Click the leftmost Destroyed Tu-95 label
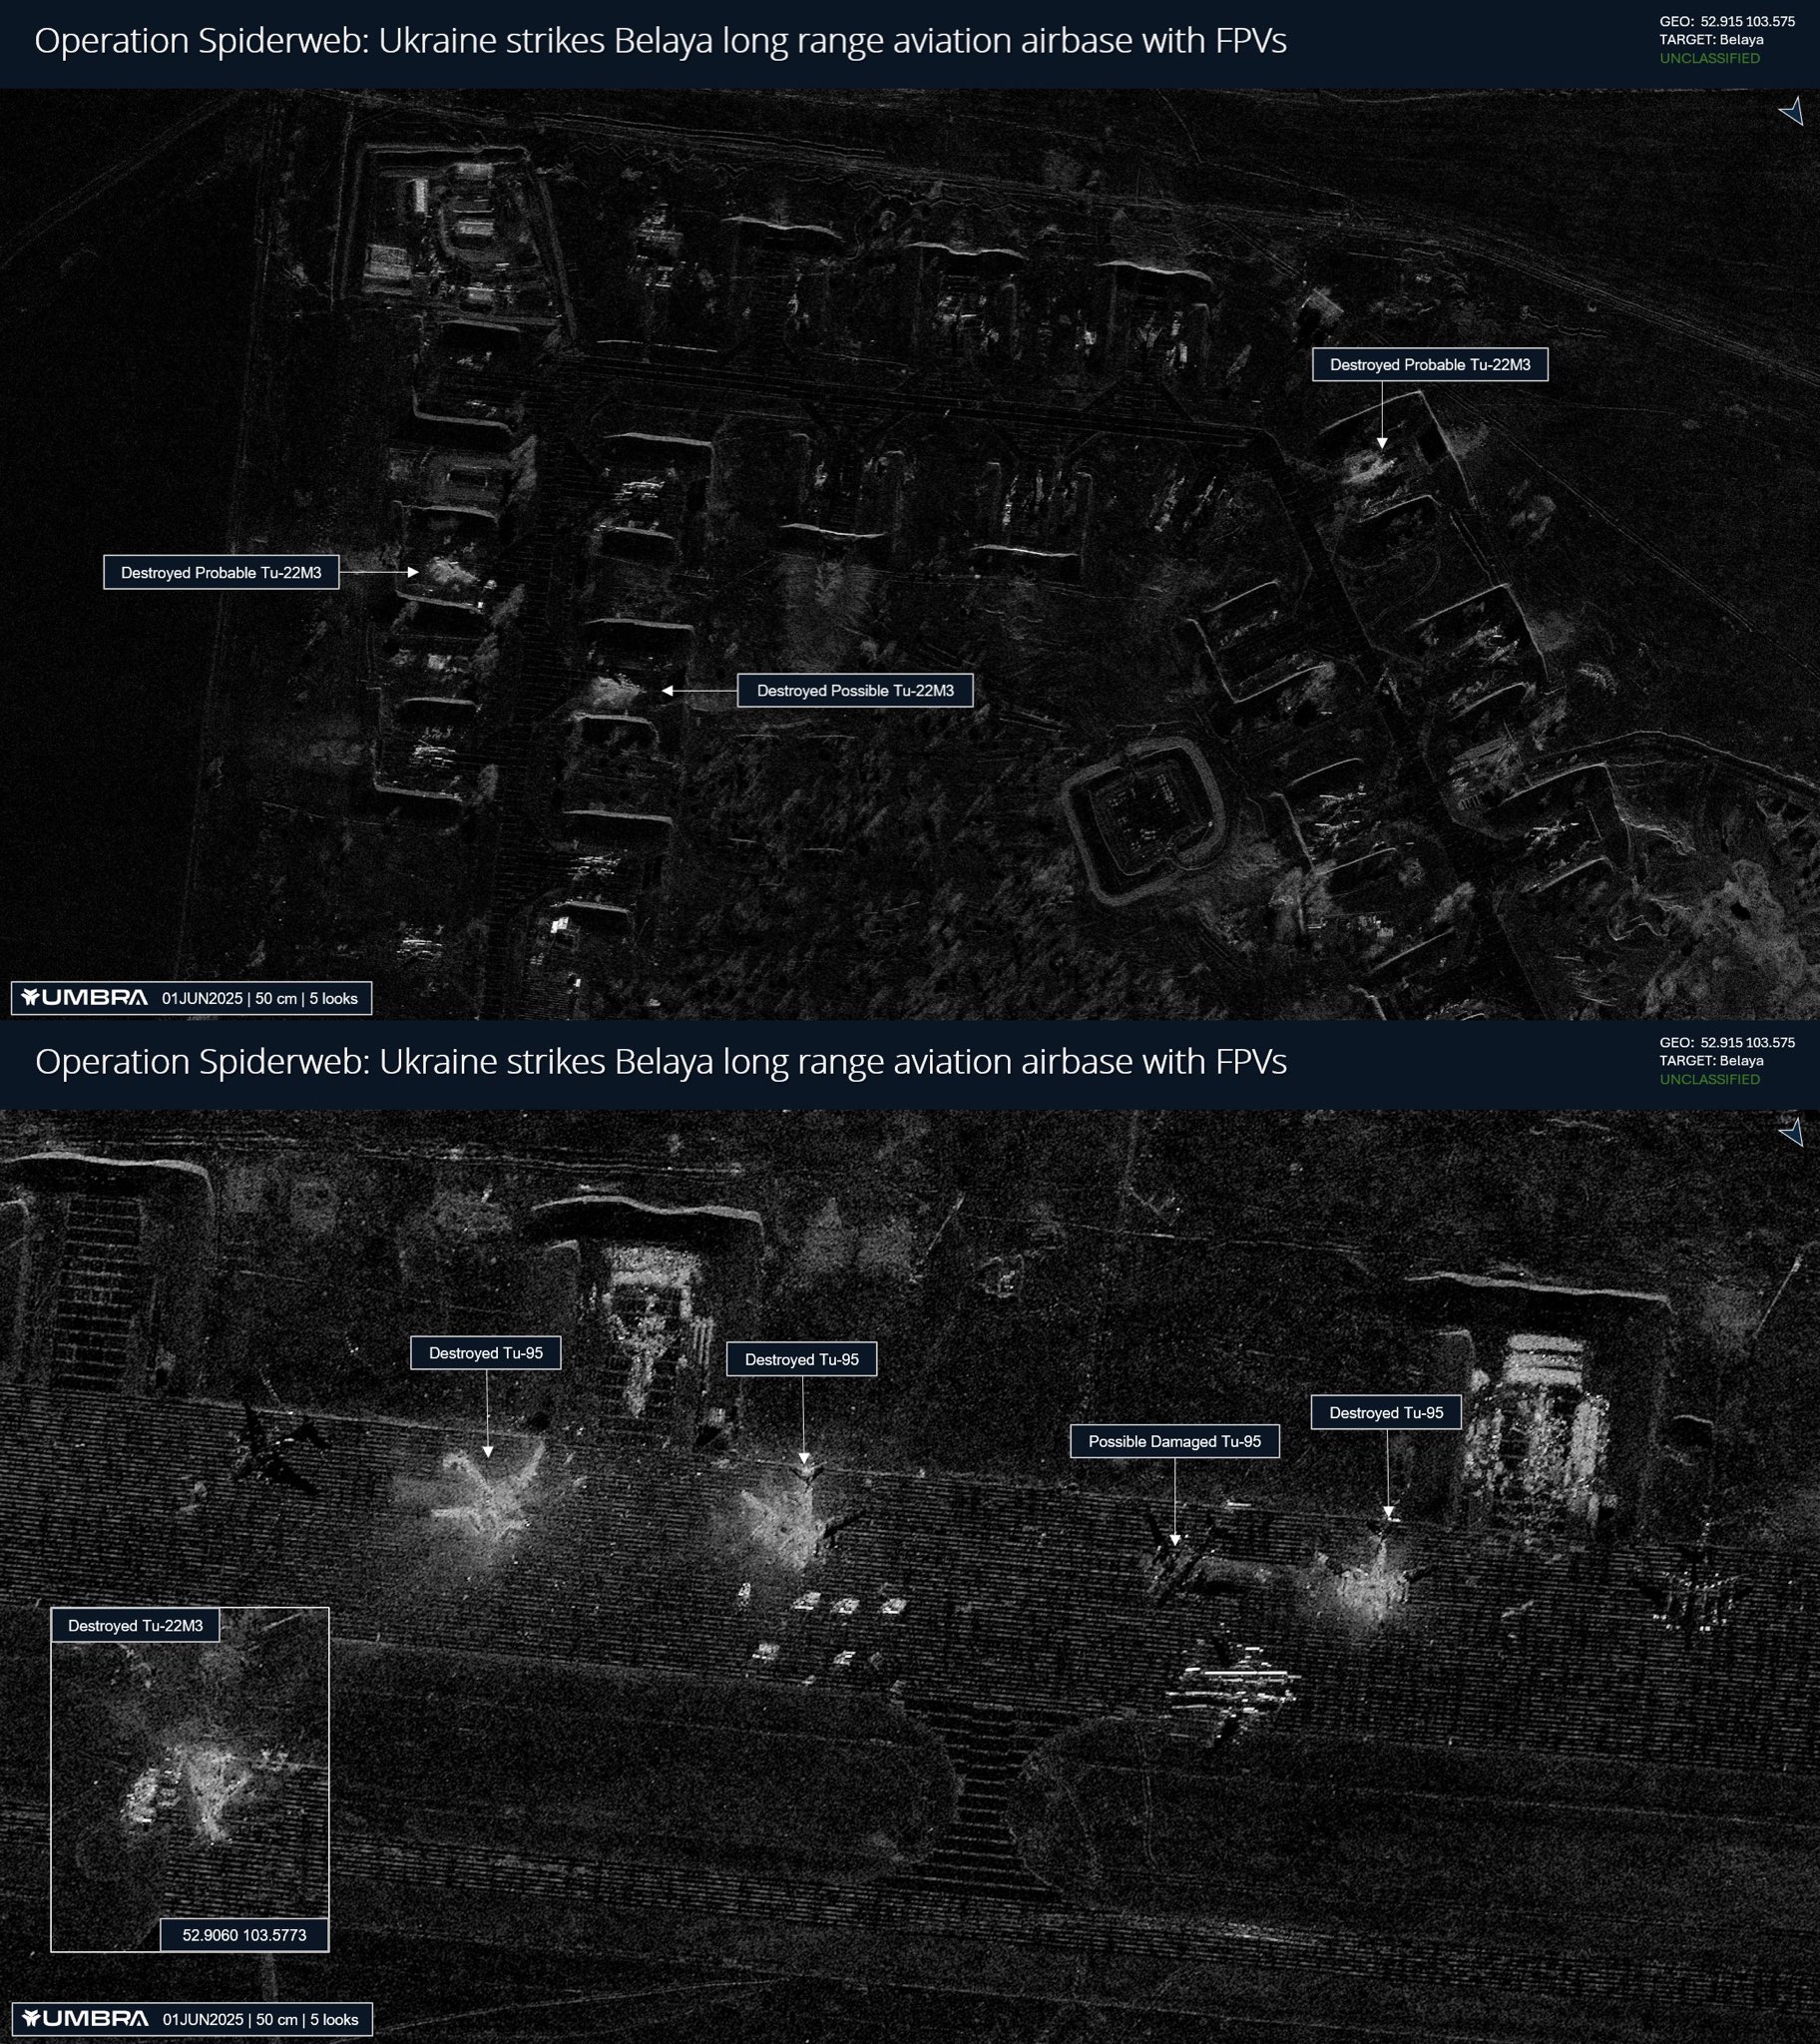Viewport: 1820px width, 2044px height. 486,1353
